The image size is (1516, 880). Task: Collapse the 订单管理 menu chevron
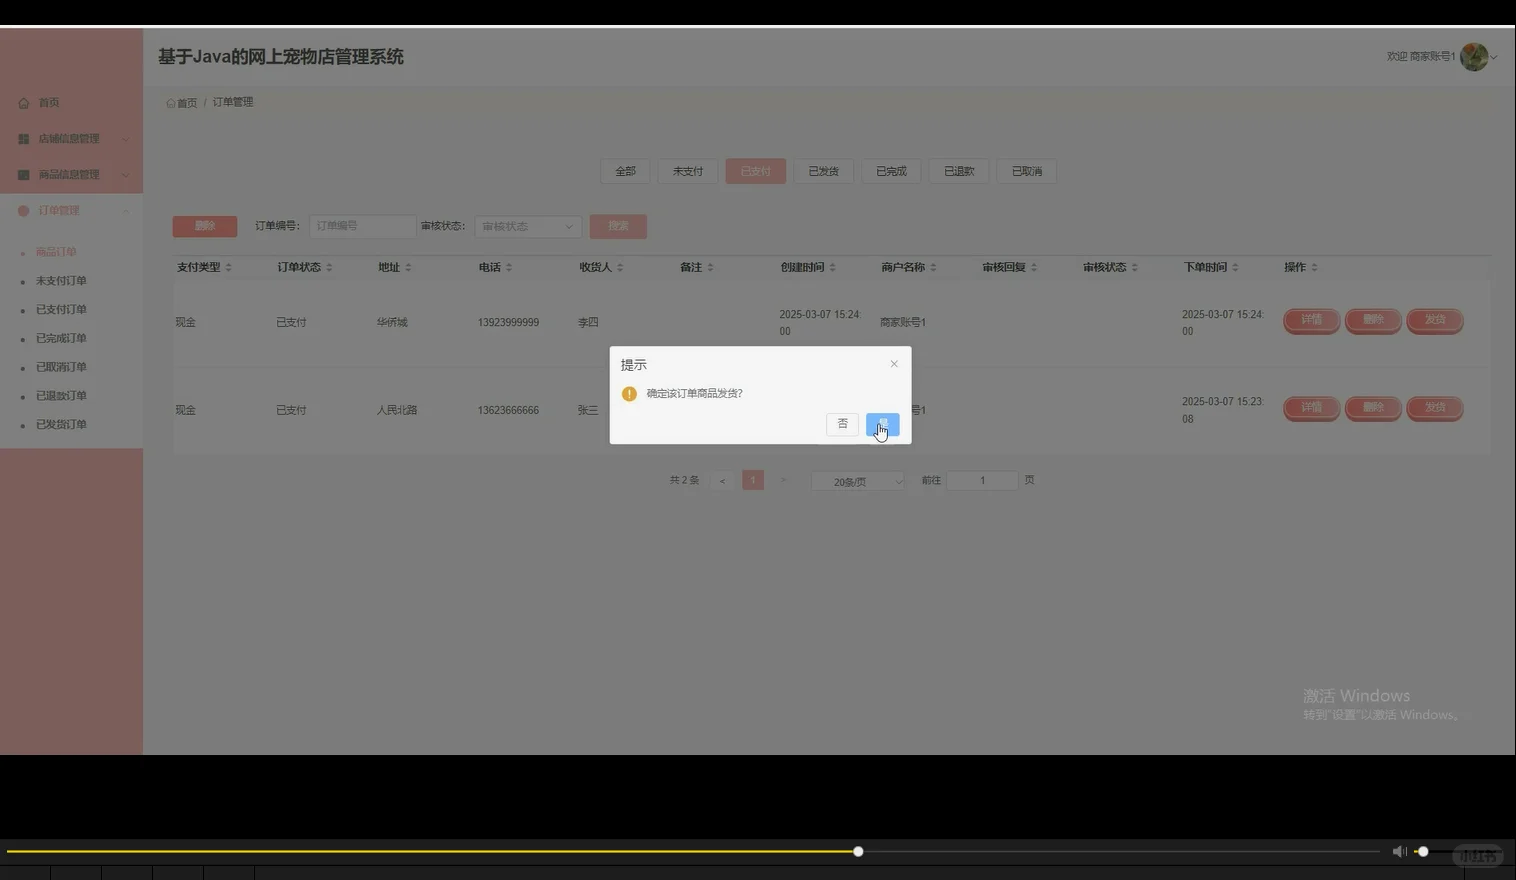click(125, 211)
